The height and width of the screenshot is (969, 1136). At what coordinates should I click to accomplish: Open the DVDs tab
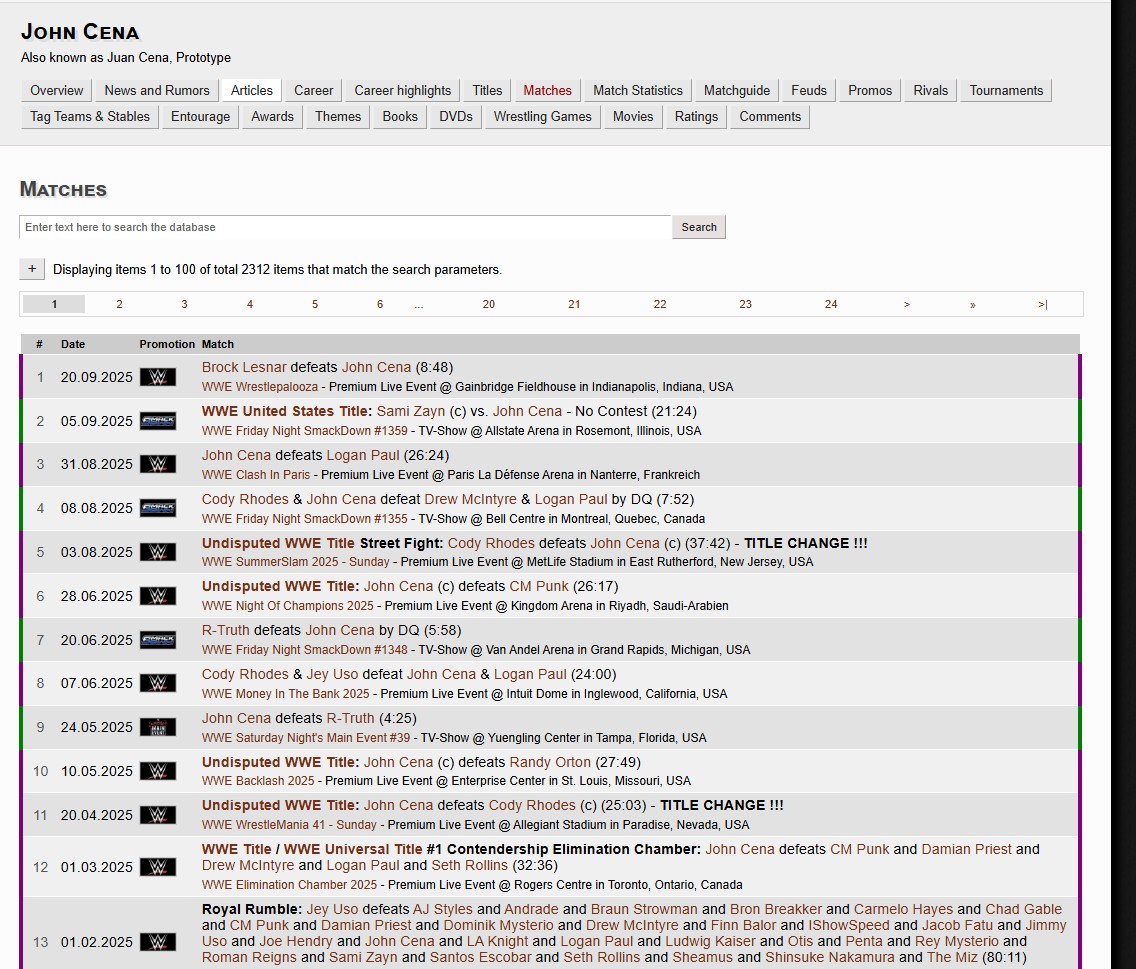pos(456,117)
